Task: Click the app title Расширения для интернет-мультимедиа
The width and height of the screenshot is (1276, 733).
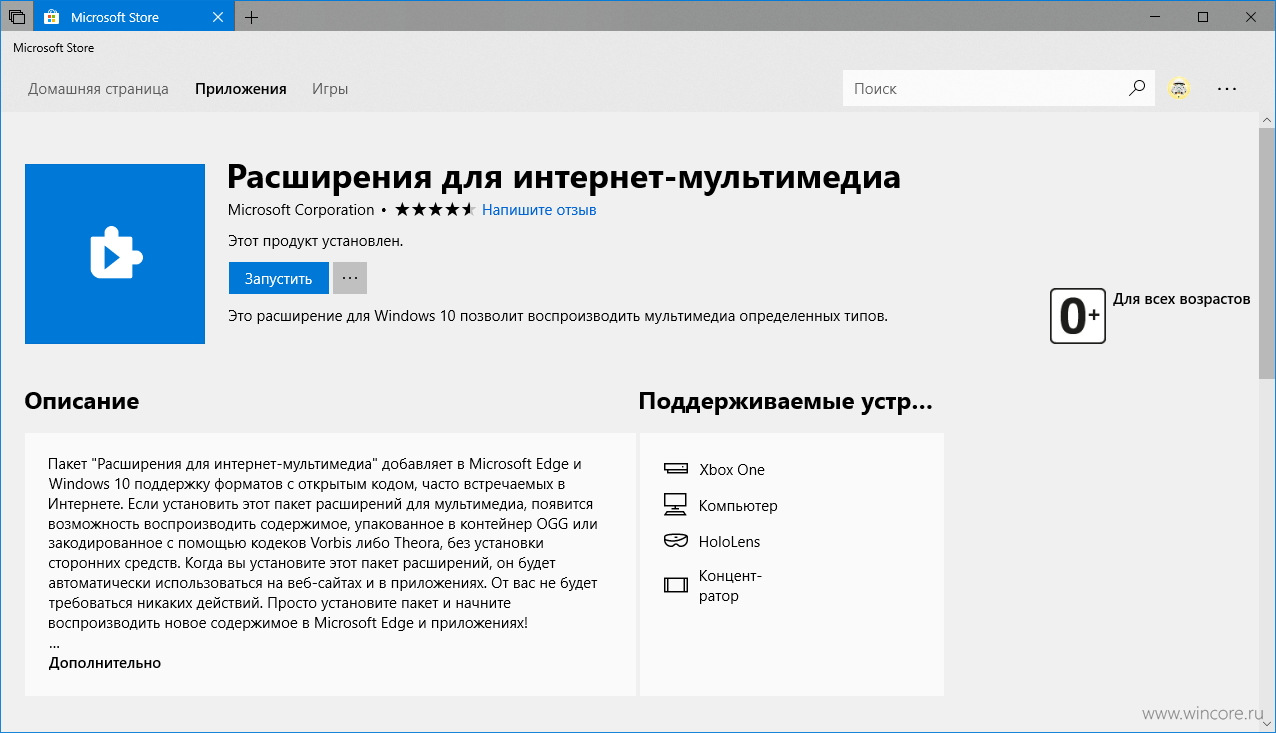Action: point(564,176)
